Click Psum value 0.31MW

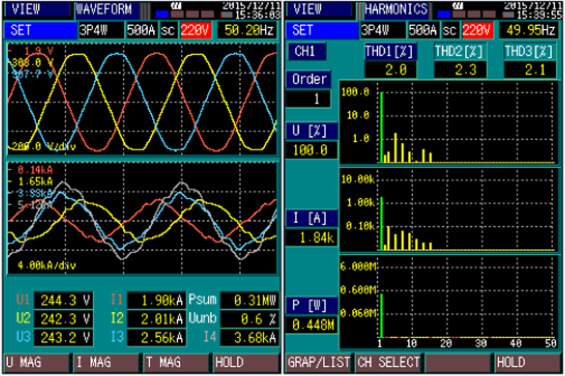250,301
